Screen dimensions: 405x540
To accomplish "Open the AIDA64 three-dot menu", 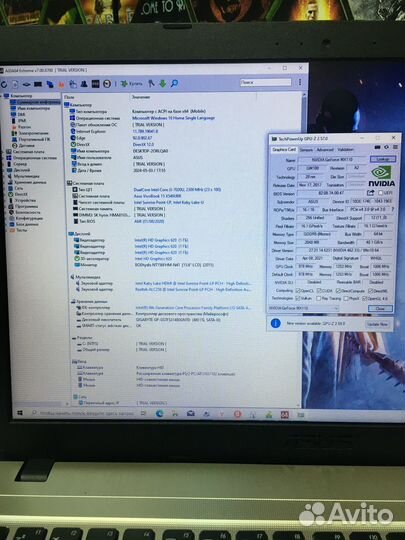I will pyautogui.click(x=300, y=82).
